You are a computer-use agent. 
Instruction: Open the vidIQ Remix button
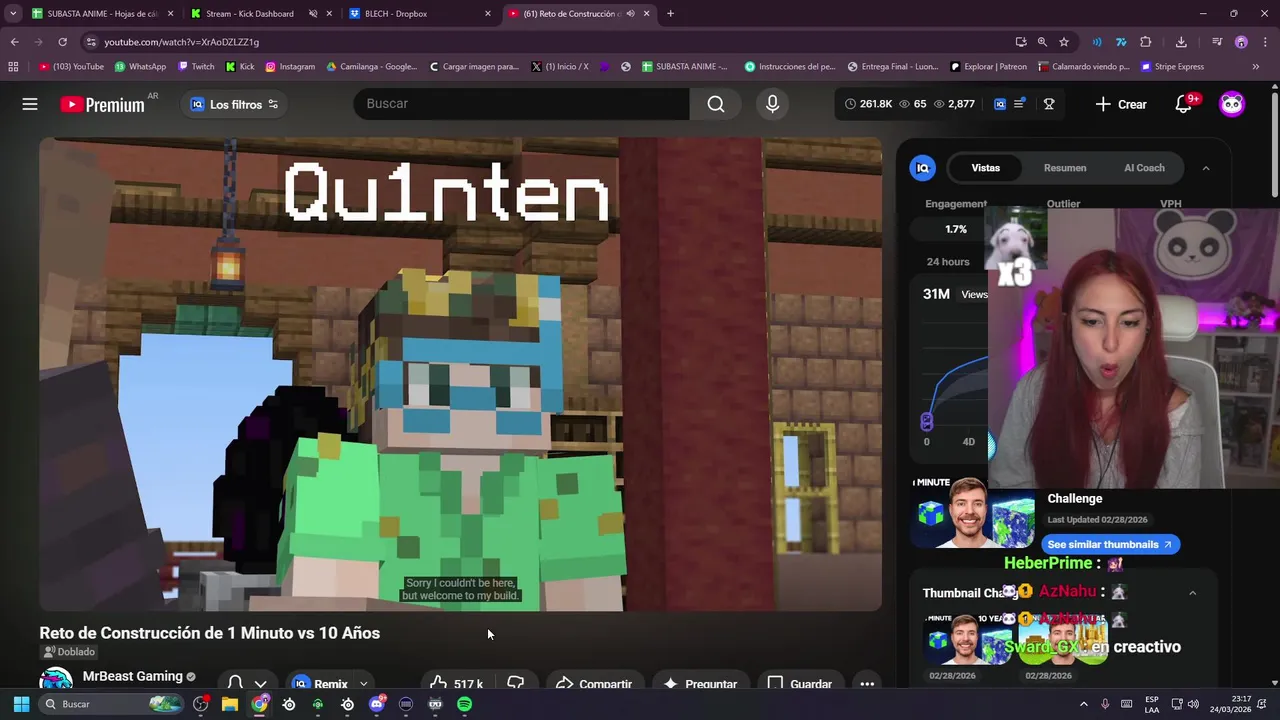pyautogui.click(x=320, y=684)
